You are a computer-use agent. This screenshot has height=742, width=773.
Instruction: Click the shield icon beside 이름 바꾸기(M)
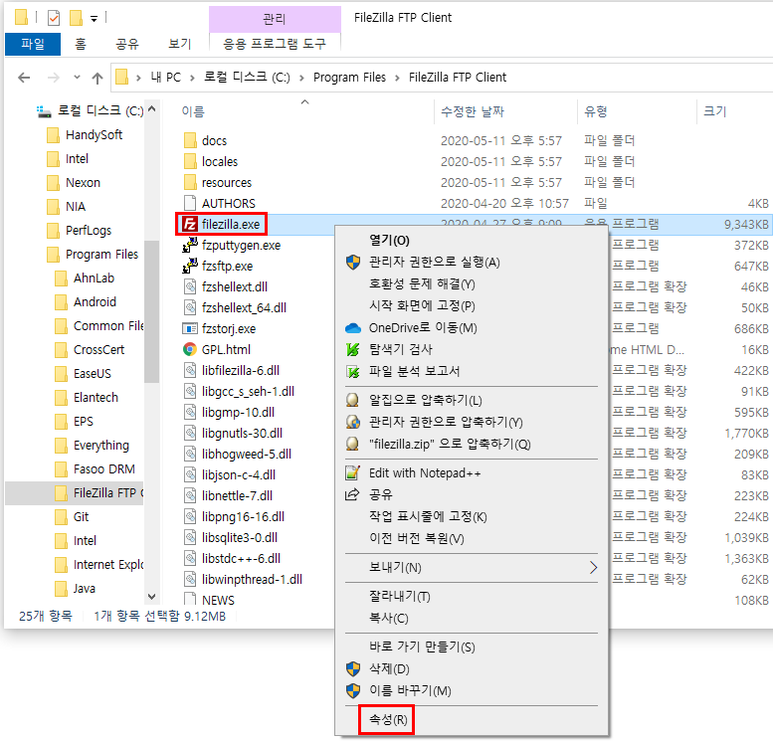pos(353,691)
